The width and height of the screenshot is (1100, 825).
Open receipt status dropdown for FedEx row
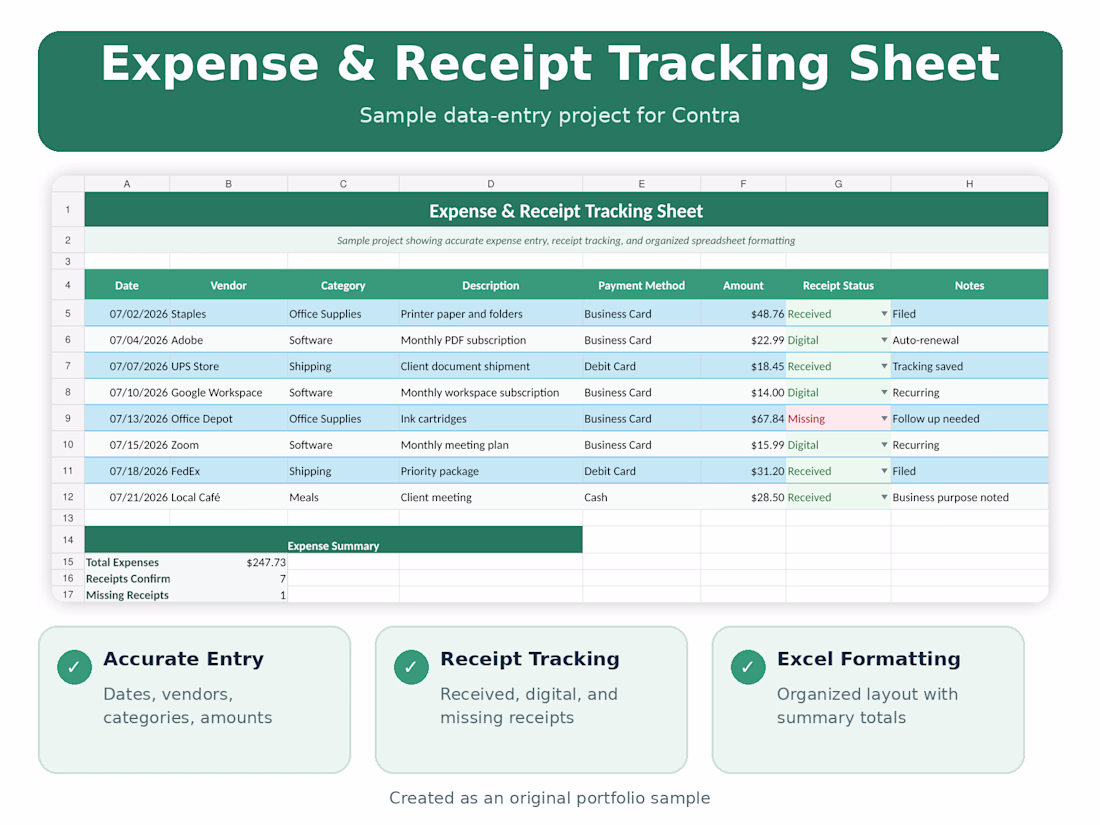coord(884,471)
